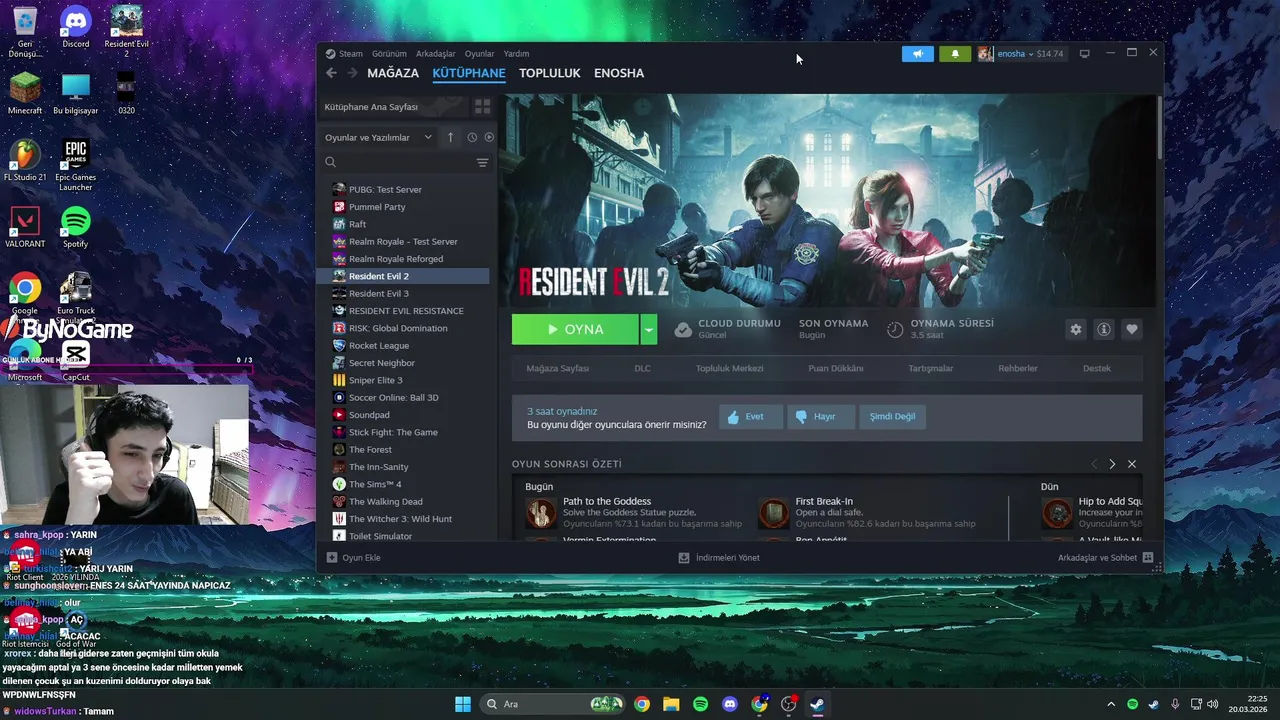Open İndirmeleri Yönet
1280x720 pixels.
coord(719,558)
